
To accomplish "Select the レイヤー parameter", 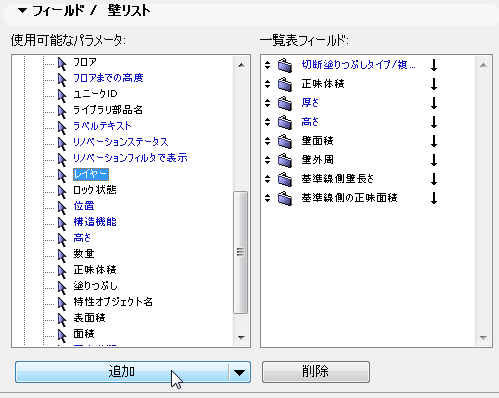I will pos(91,174).
